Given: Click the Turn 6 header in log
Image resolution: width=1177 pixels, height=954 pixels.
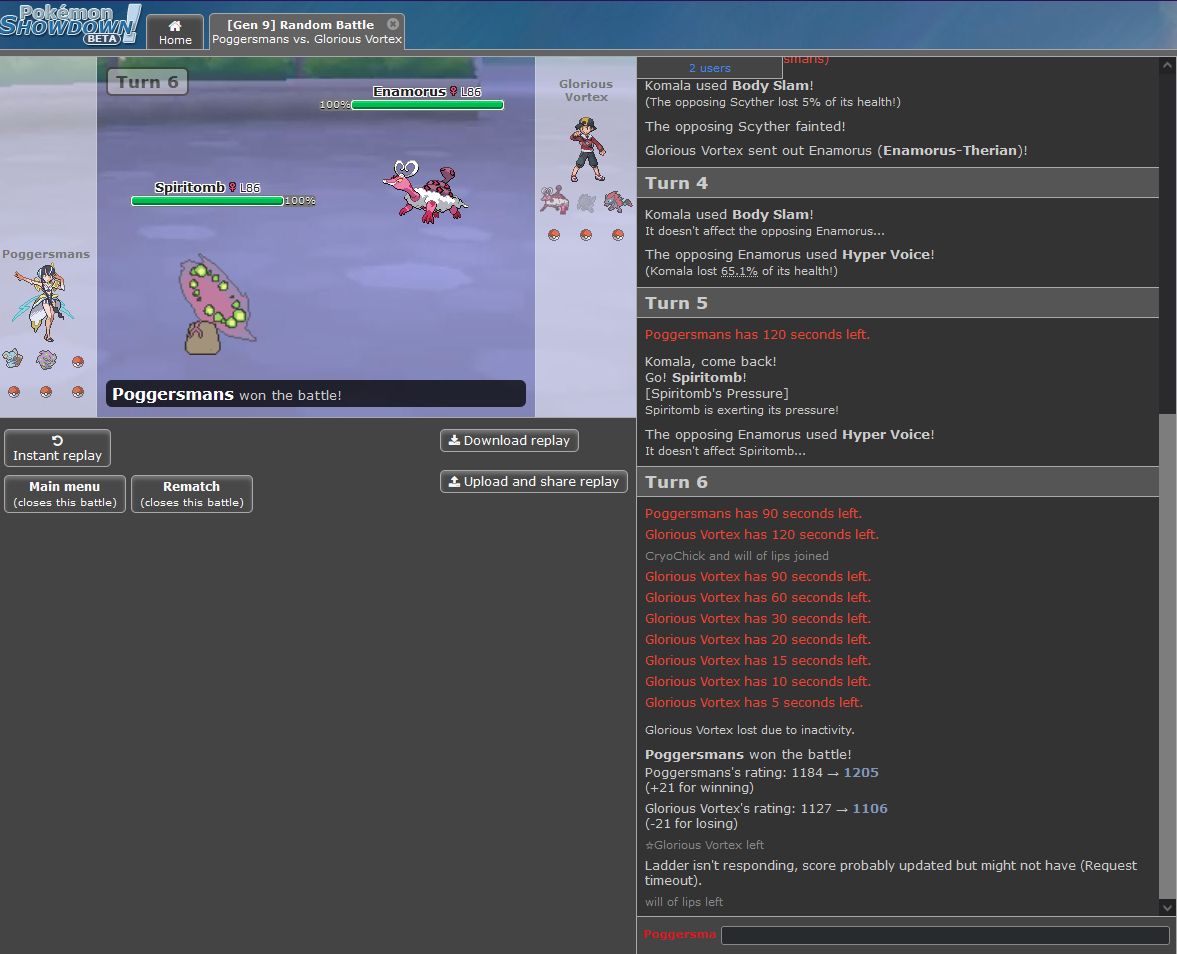Looking at the screenshot, I should point(898,482).
